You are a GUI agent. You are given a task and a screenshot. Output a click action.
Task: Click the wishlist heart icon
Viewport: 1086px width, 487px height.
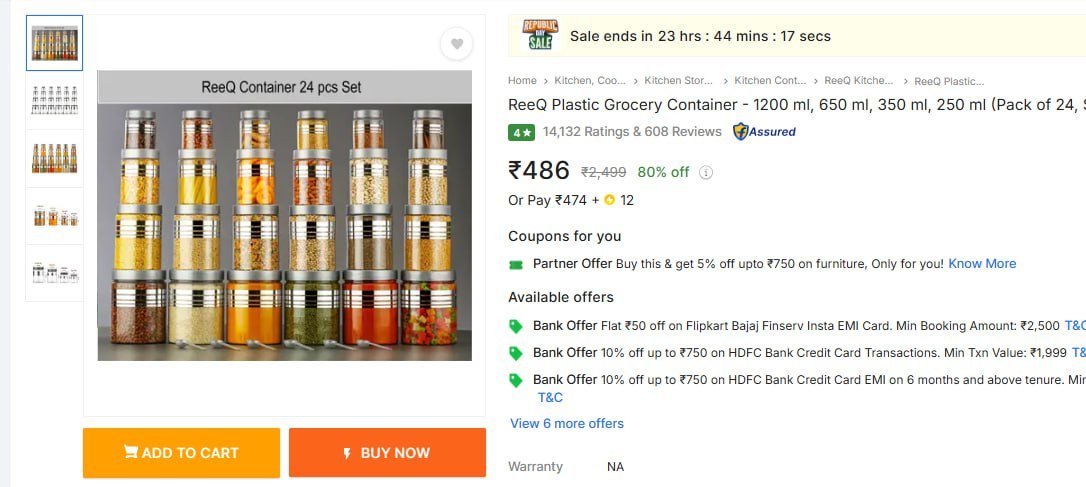click(x=456, y=44)
